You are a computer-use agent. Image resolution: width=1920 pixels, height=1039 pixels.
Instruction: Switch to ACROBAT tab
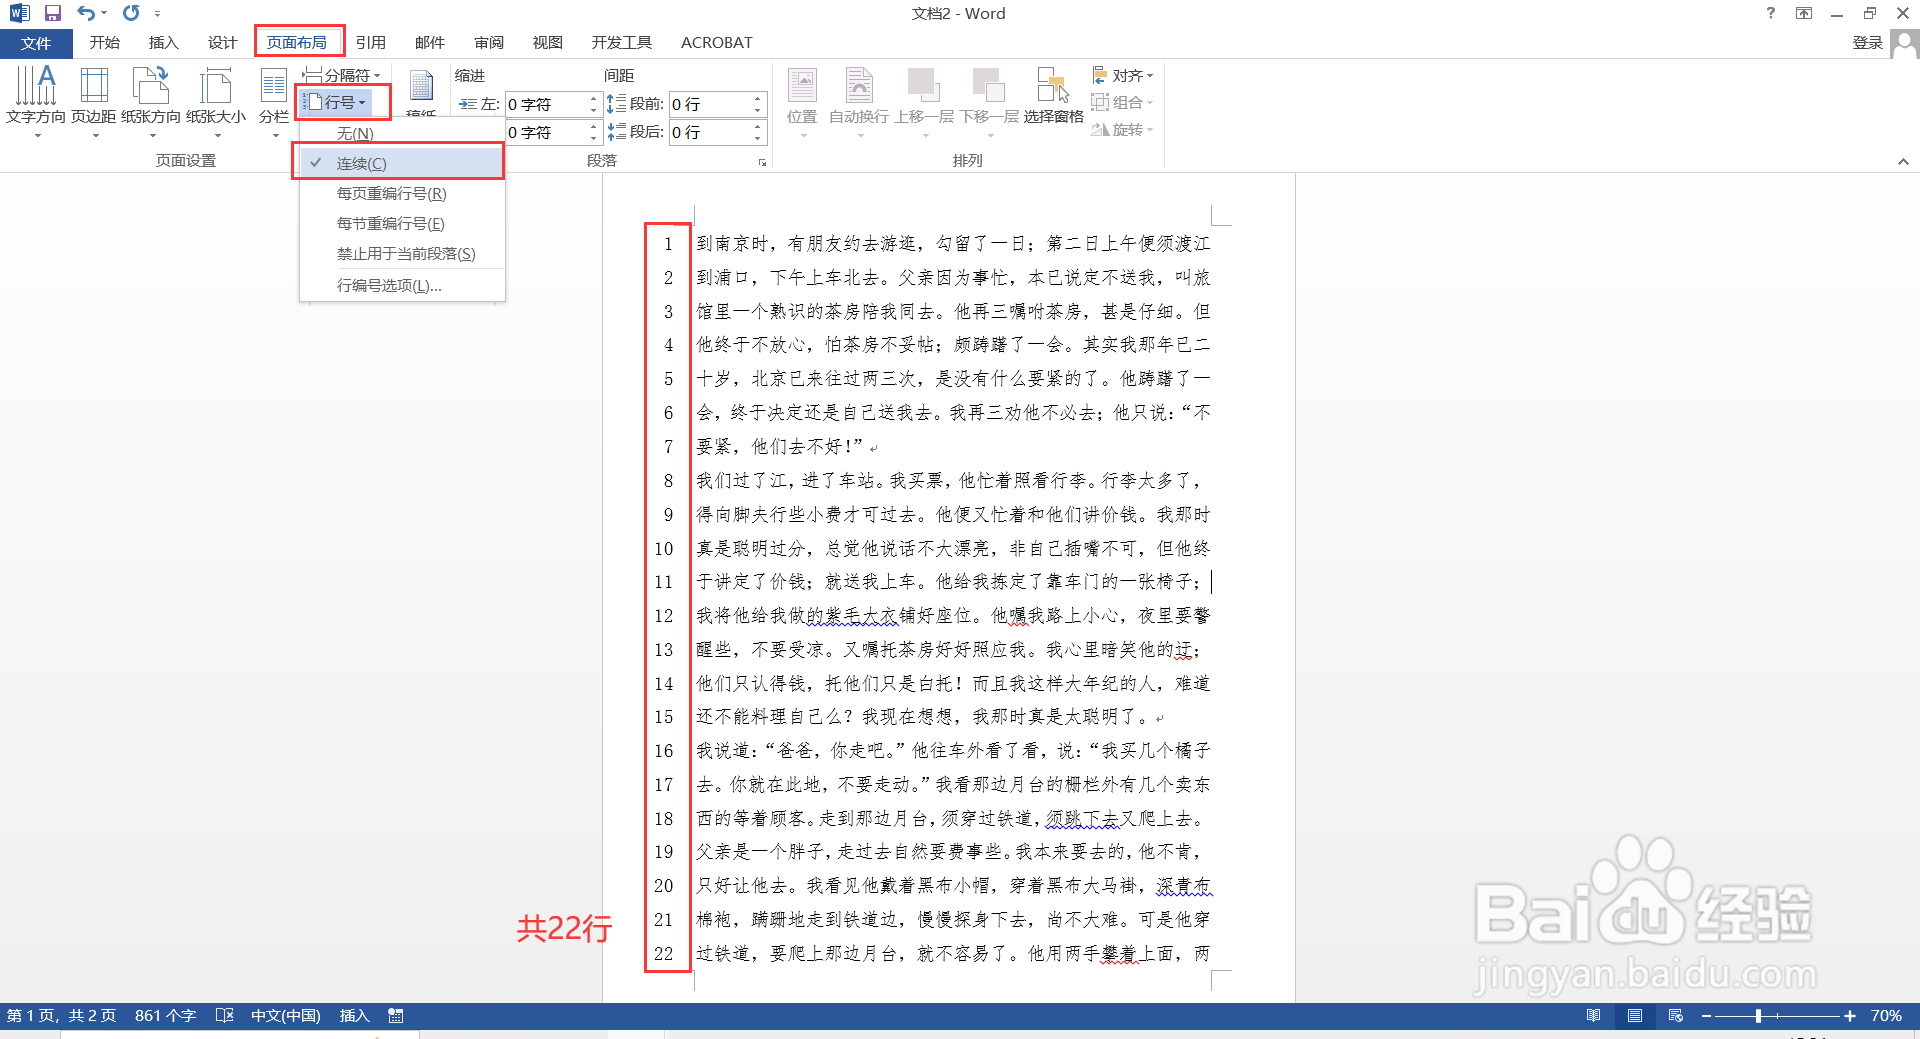(716, 43)
